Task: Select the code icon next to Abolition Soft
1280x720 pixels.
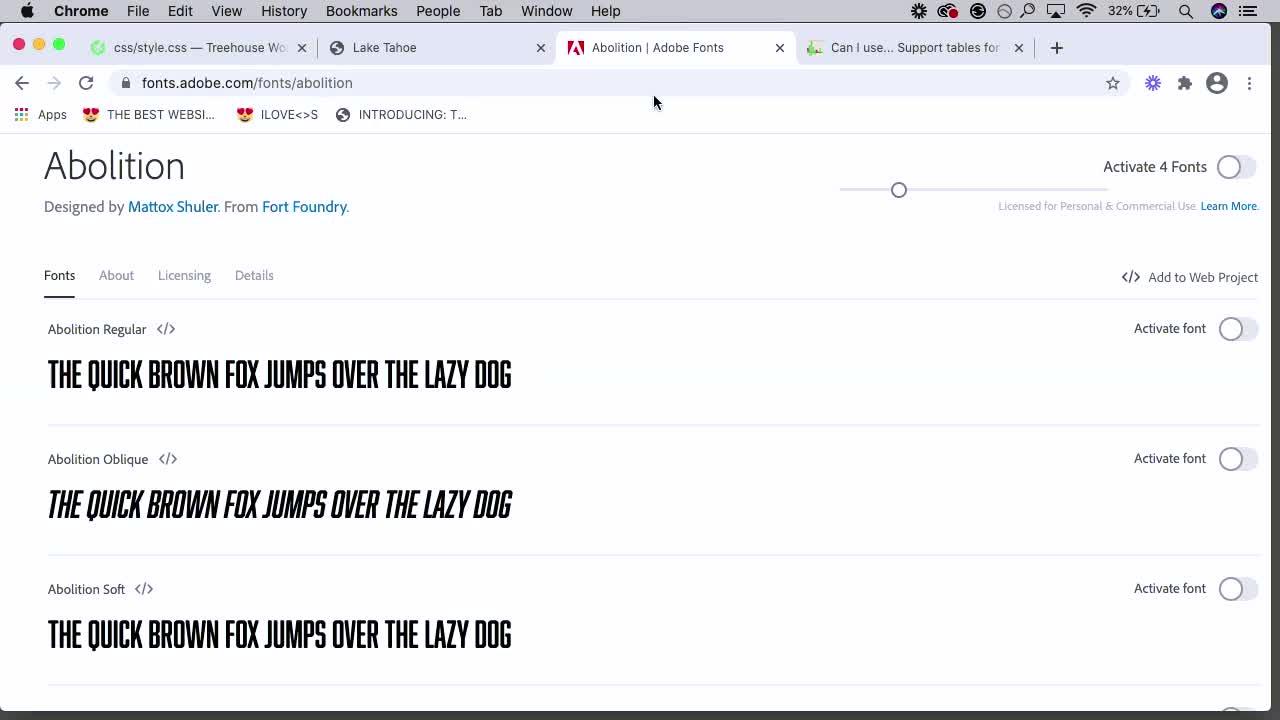Action: (x=143, y=589)
